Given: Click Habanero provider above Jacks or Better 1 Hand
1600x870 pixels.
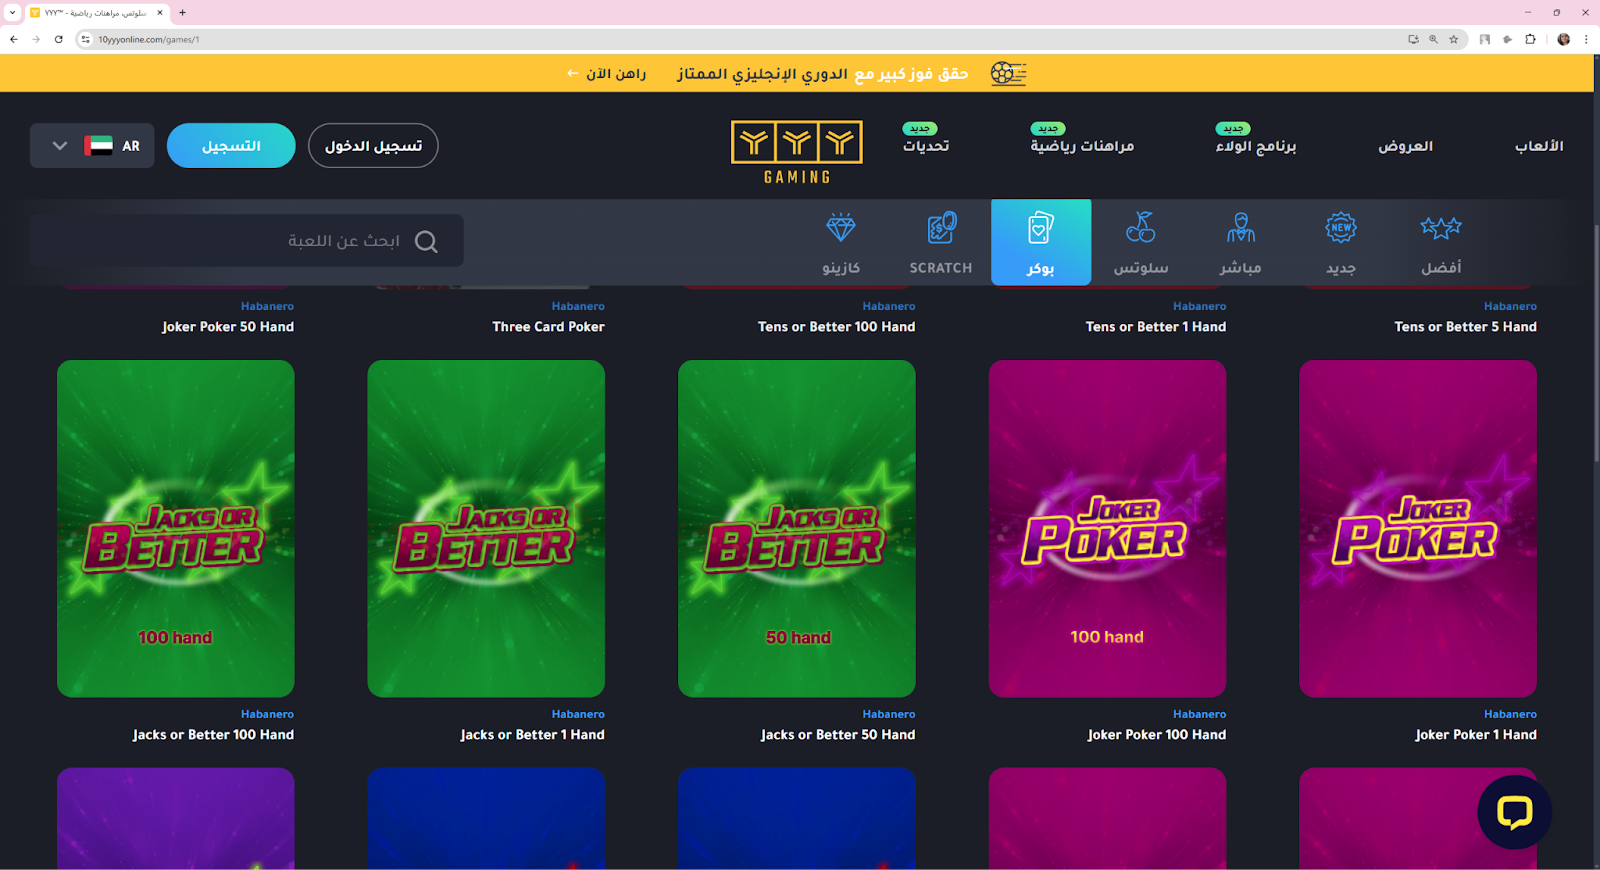Looking at the screenshot, I should (x=578, y=714).
